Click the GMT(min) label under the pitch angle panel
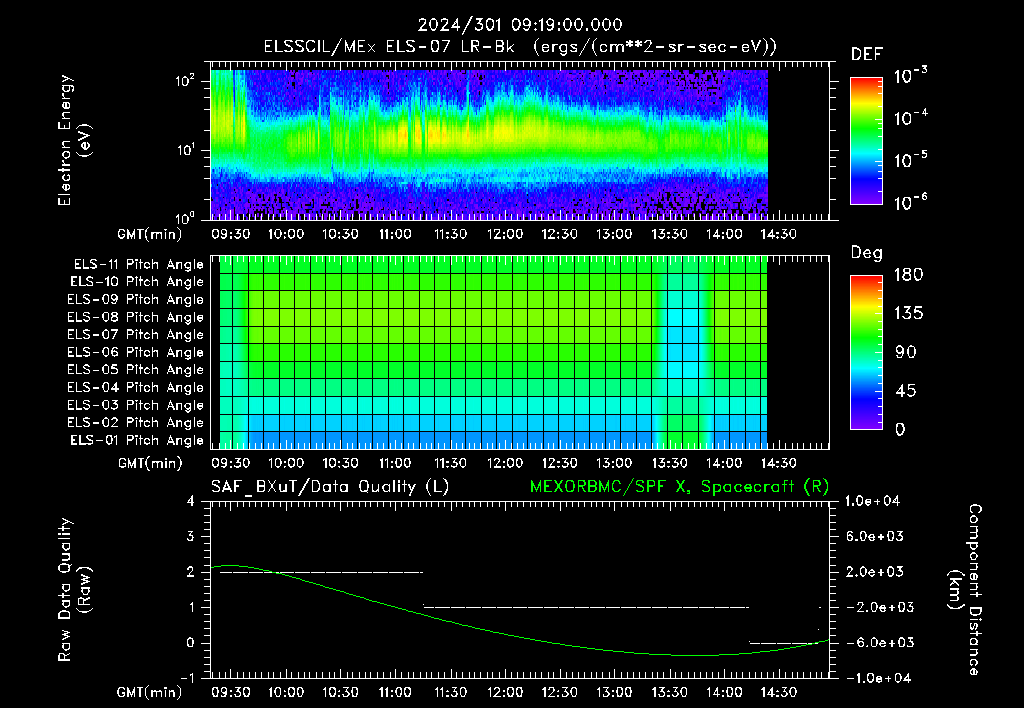Image resolution: width=1024 pixels, height=708 pixels. 150,464
